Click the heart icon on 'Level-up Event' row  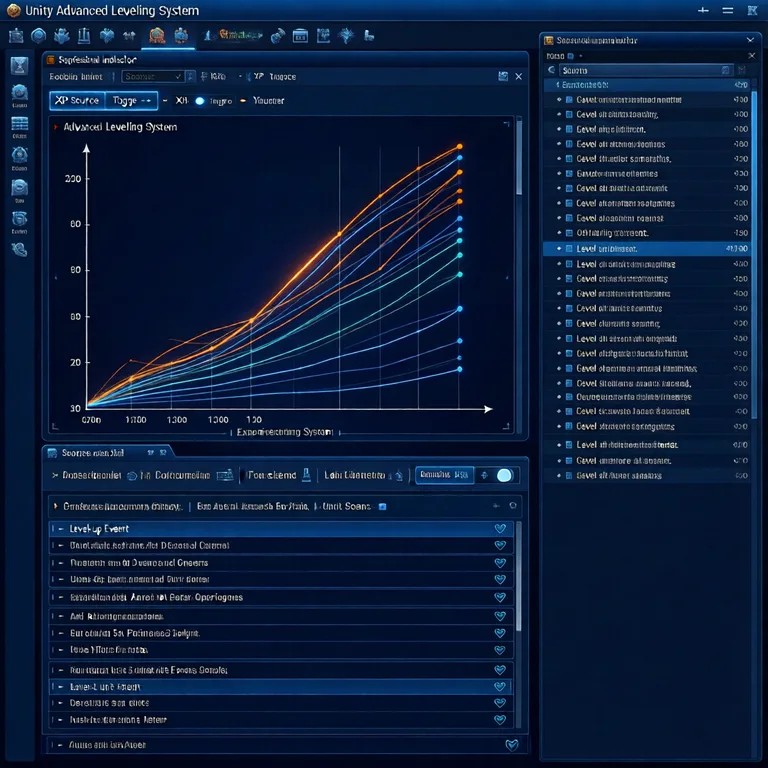point(500,528)
